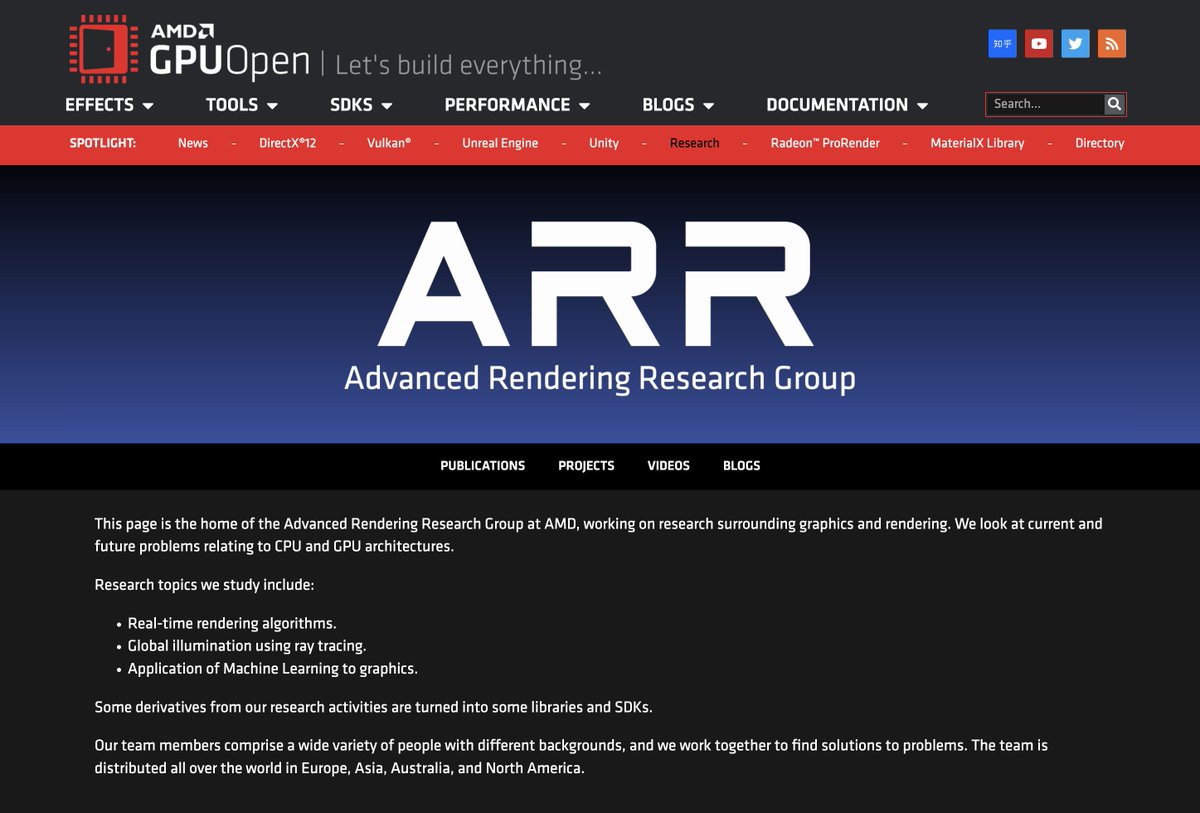Switch to the PUBLICATIONS tab
This screenshot has width=1200, height=813.
pos(482,466)
